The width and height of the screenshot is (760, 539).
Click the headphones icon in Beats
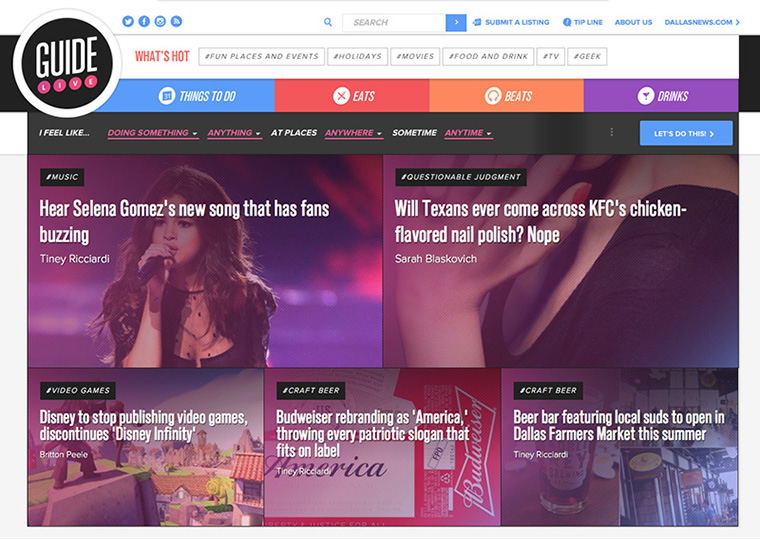point(493,96)
